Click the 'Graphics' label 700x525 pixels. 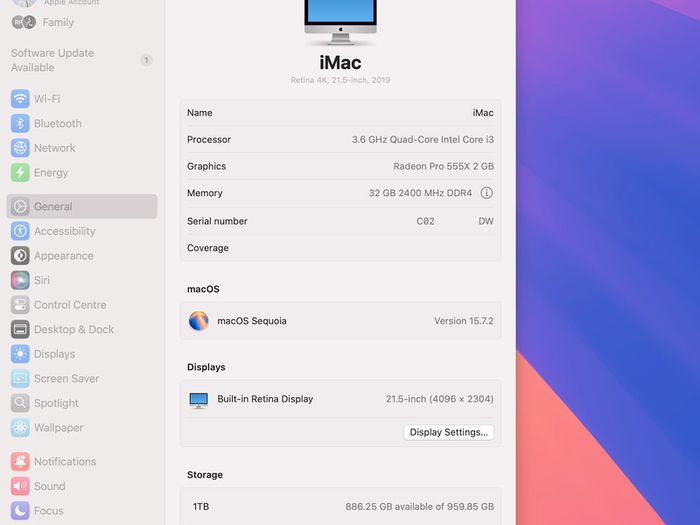pos(206,166)
